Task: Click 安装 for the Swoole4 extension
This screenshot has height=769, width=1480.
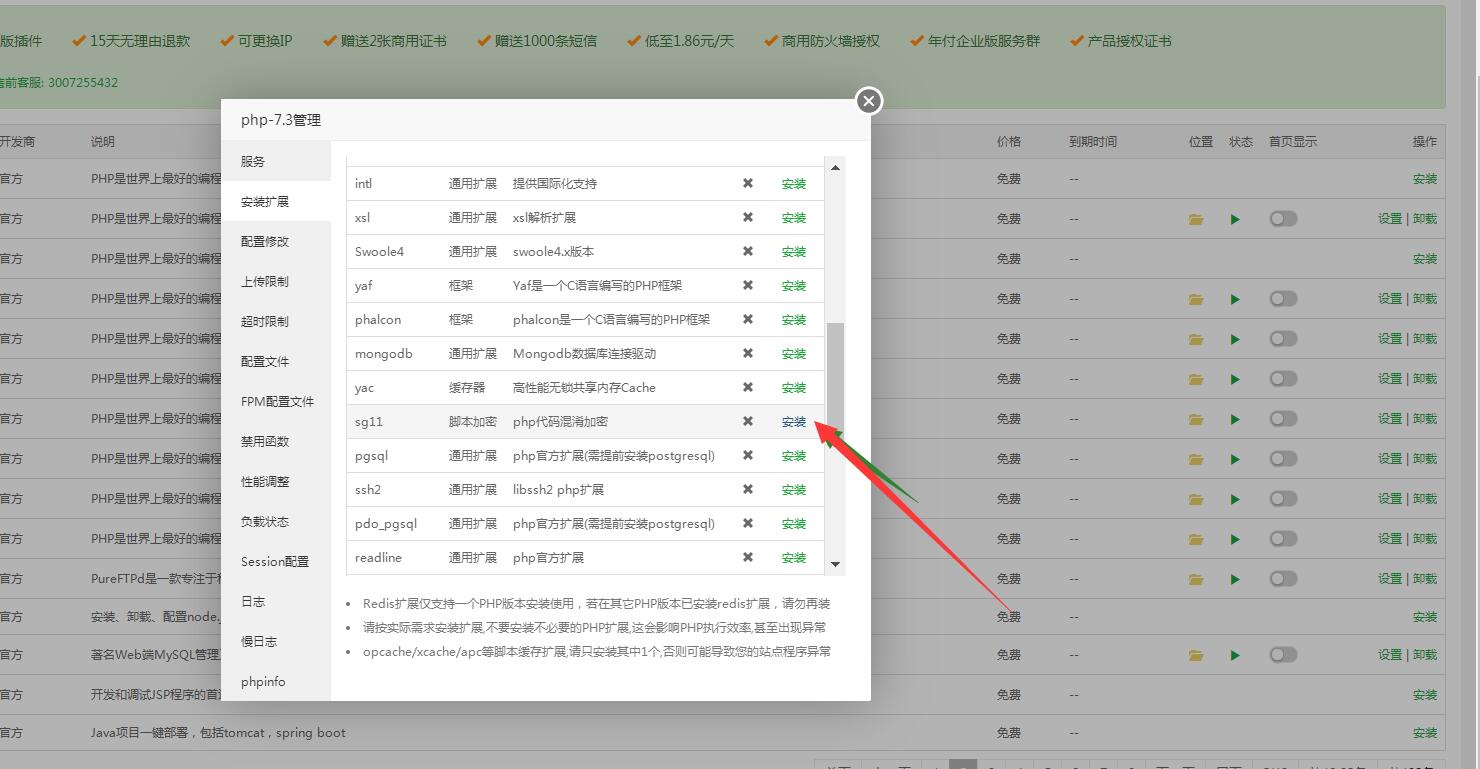Action: point(794,252)
